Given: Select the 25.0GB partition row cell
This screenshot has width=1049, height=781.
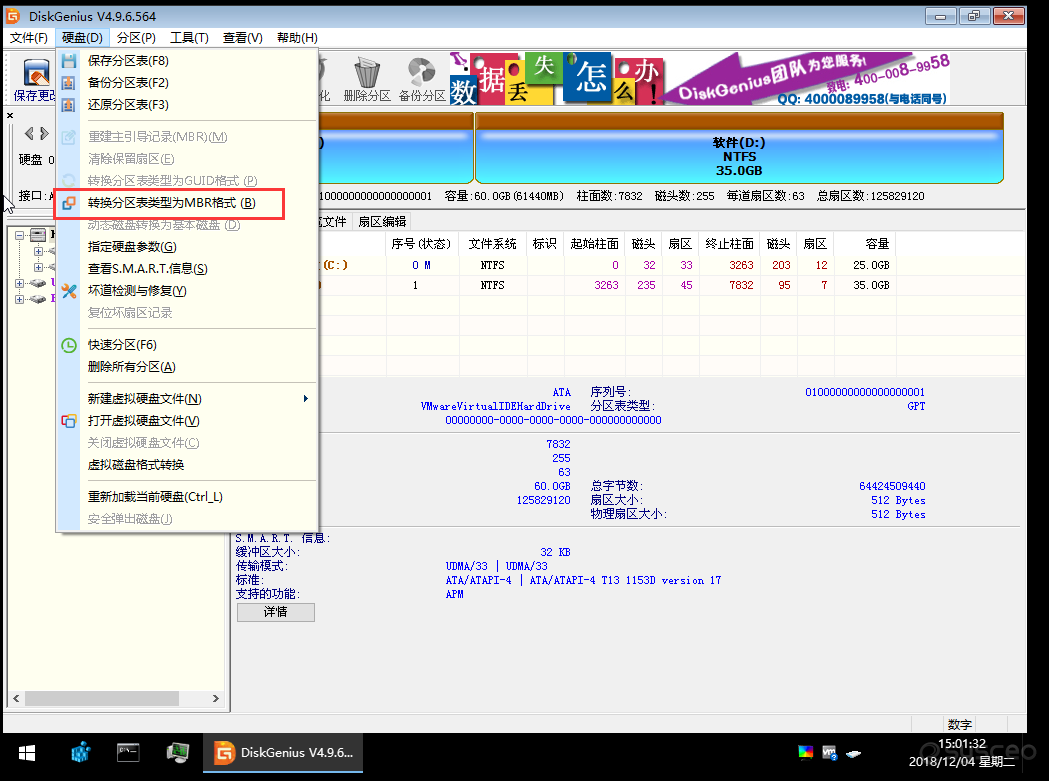Looking at the screenshot, I should point(871,266).
